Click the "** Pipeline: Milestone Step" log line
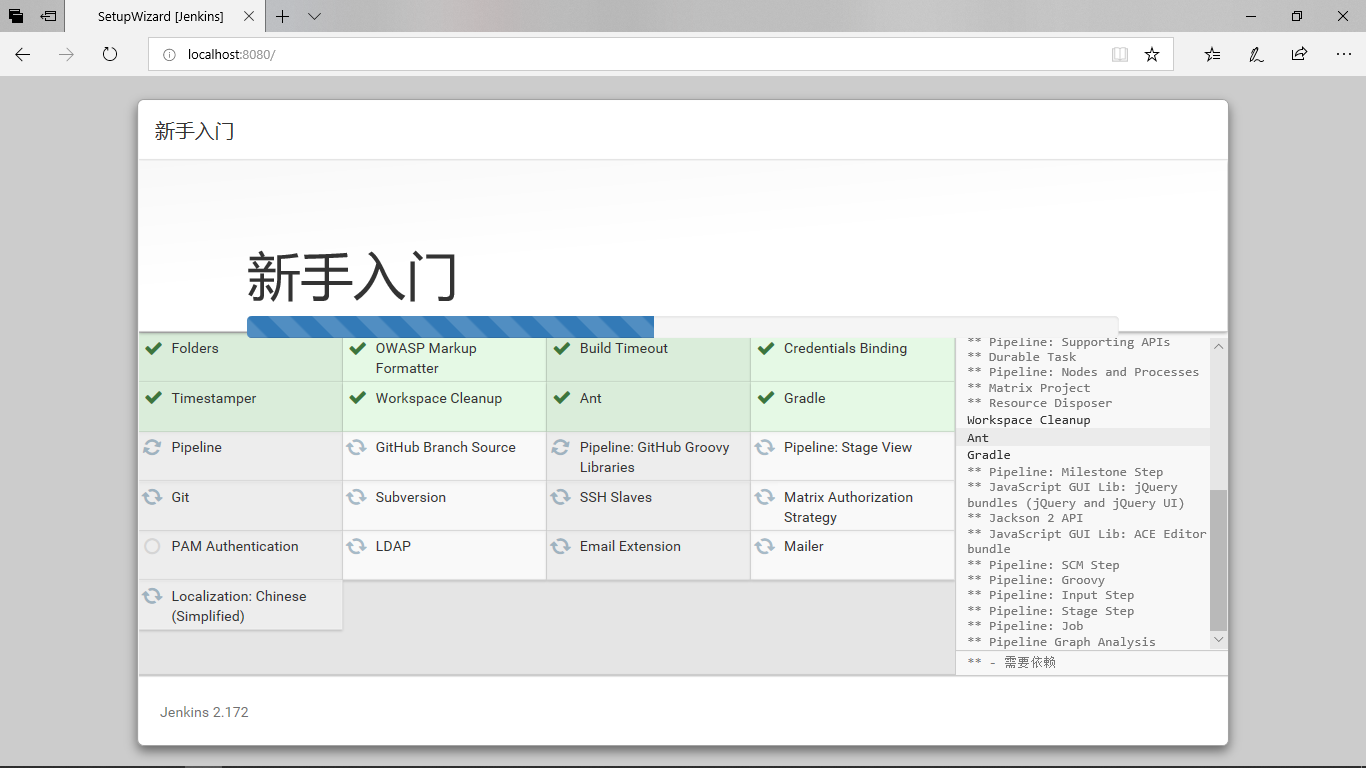1366x768 pixels. tap(1065, 472)
